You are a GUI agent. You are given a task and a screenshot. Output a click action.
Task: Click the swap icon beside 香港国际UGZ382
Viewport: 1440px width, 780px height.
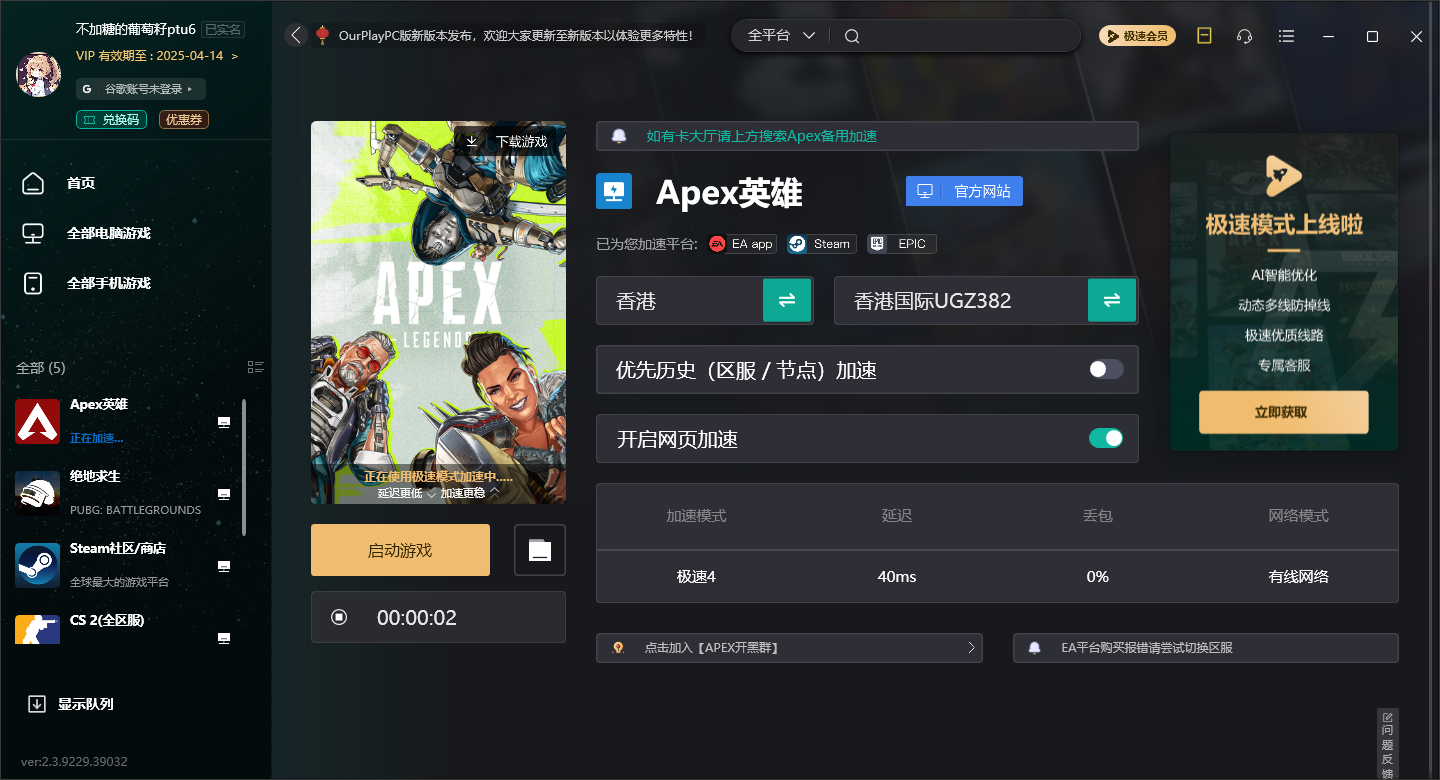point(1112,300)
